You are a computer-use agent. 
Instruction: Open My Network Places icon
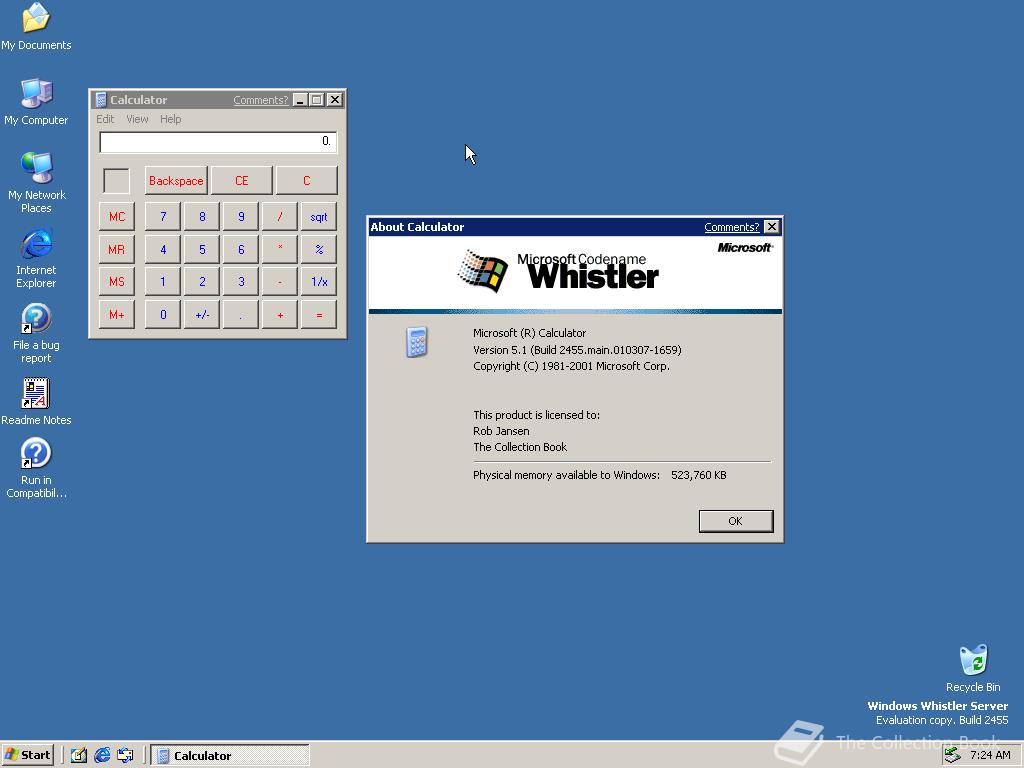pos(36,182)
